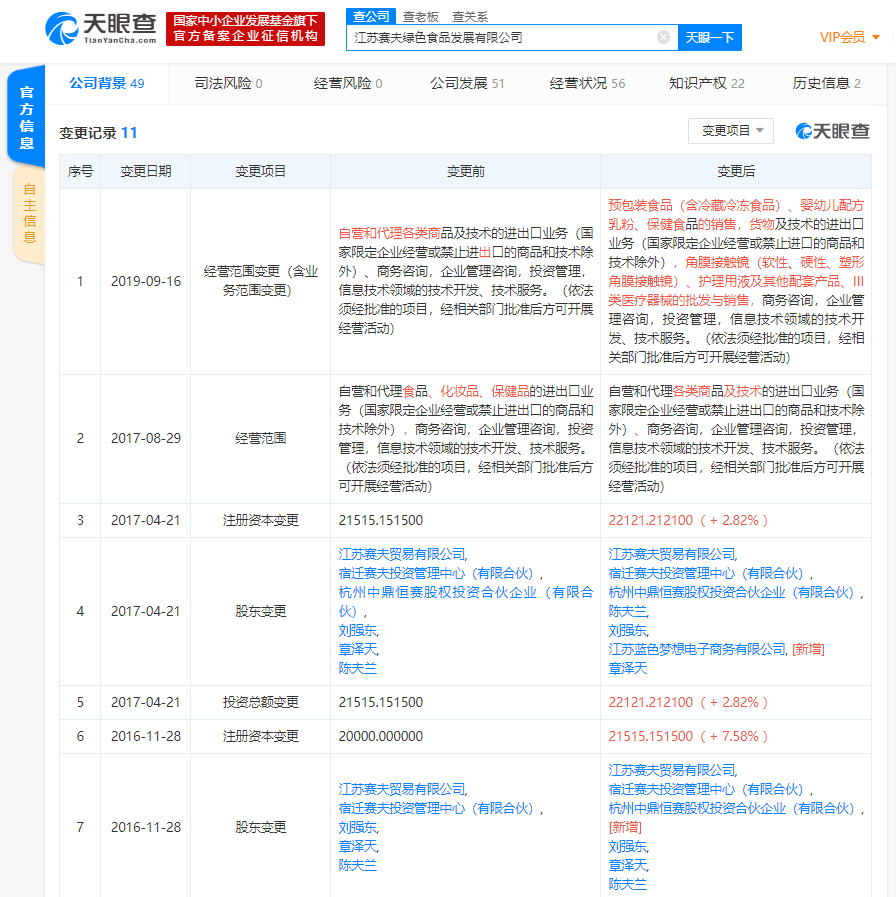The height and width of the screenshot is (897, 896).
Task: Open the 官方信息 side tab
Action: click(26, 117)
